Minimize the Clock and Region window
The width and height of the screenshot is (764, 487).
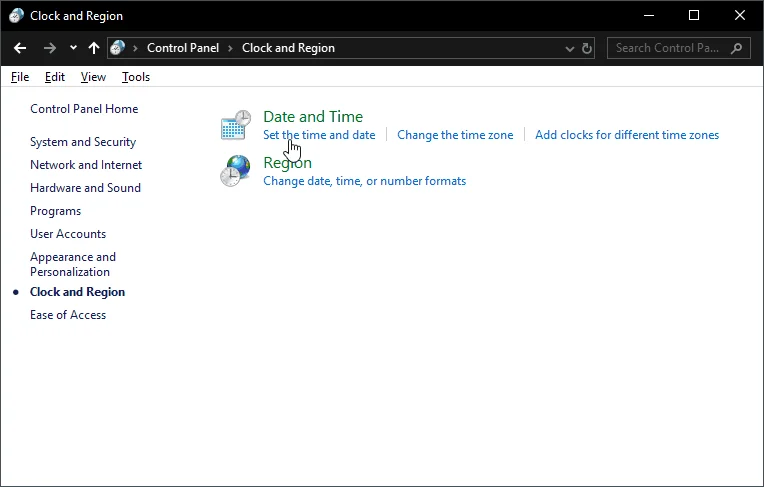point(649,16)
